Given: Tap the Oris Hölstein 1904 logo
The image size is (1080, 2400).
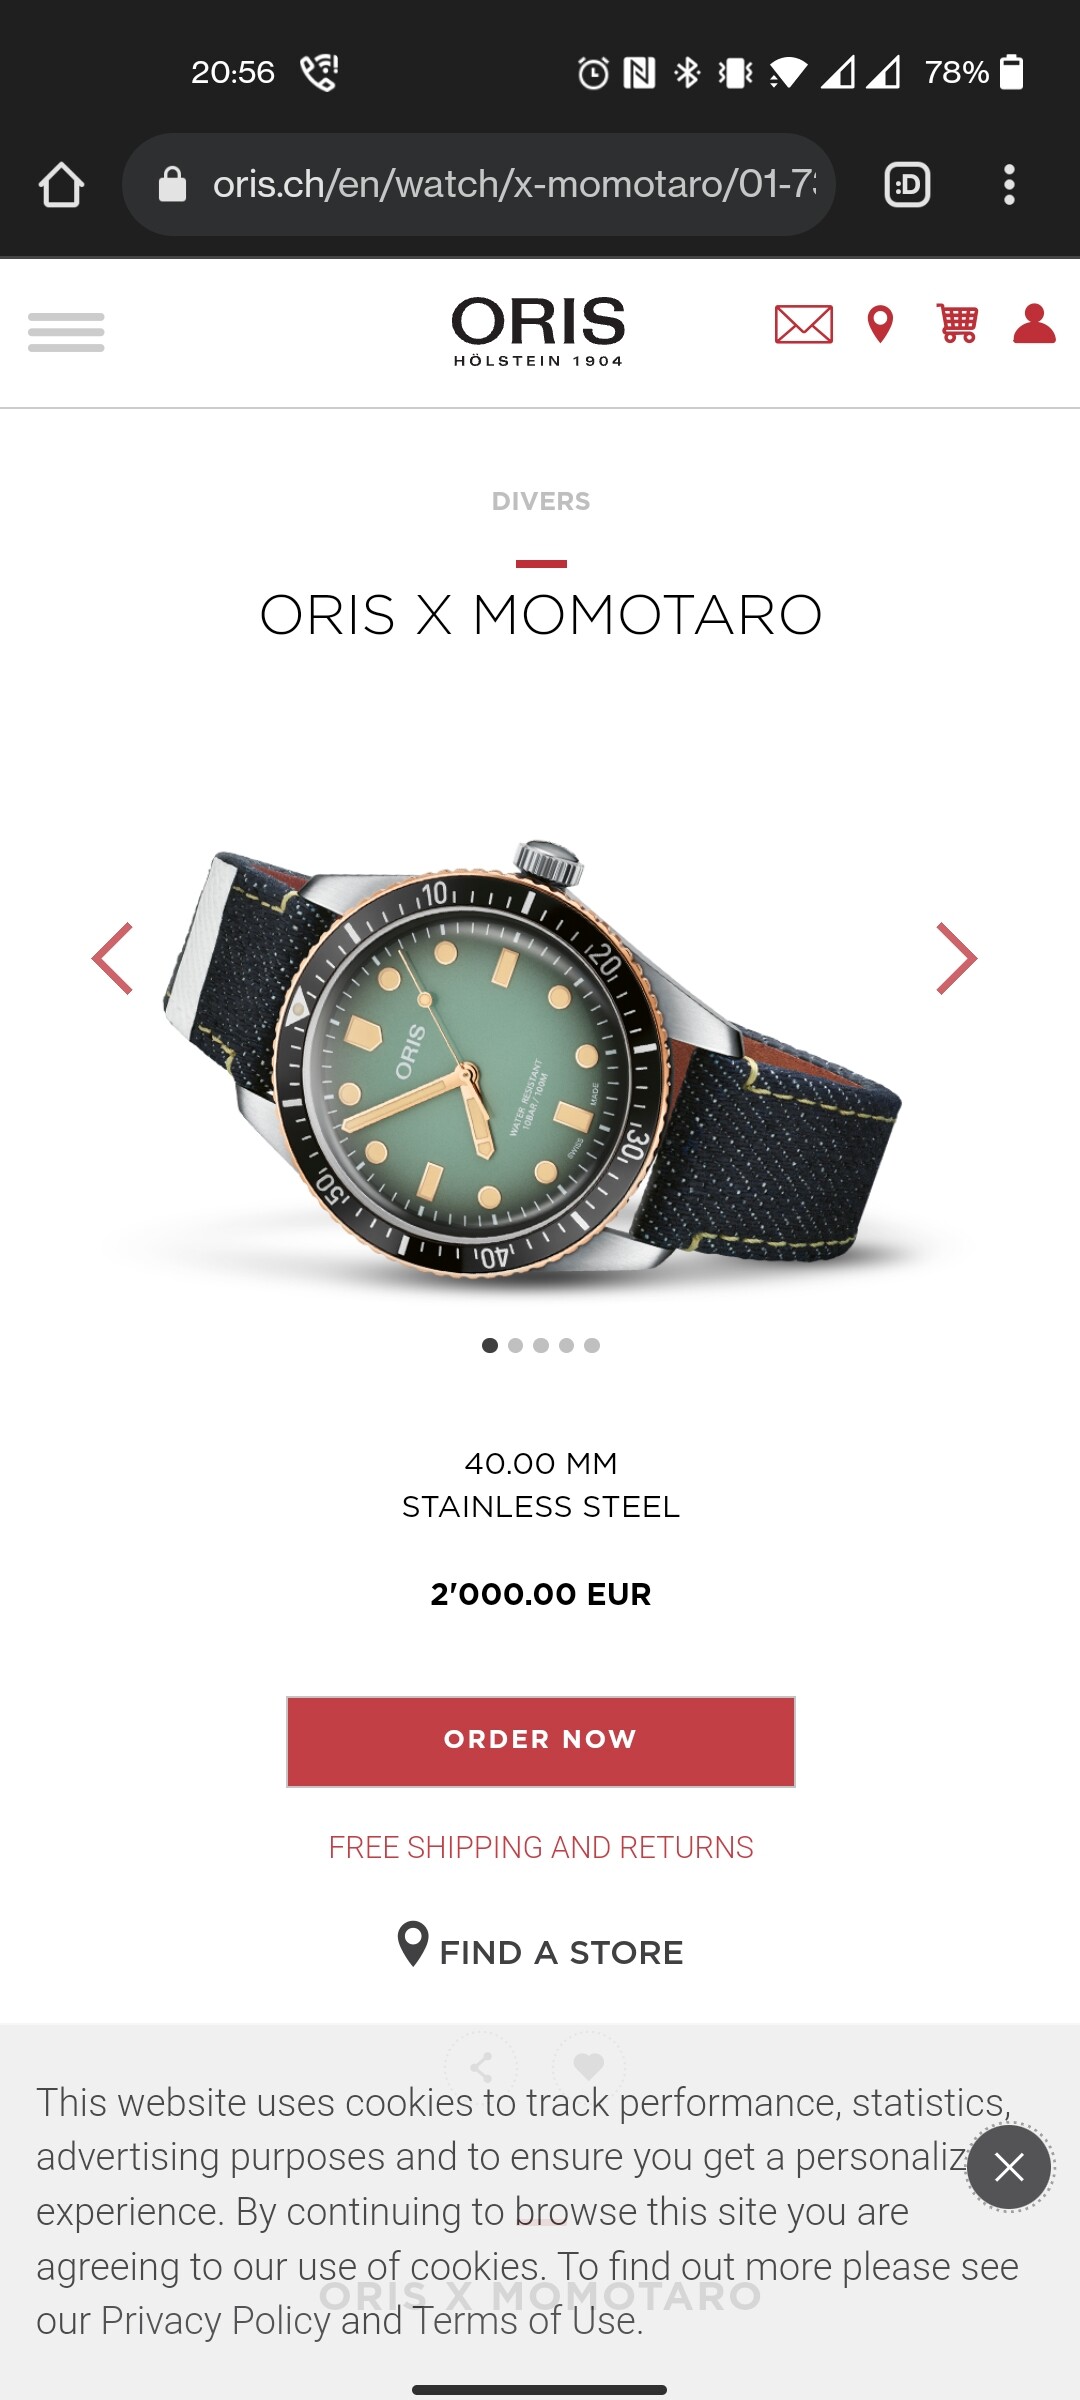Looking at the screenshot, I should tap(538, 332).
